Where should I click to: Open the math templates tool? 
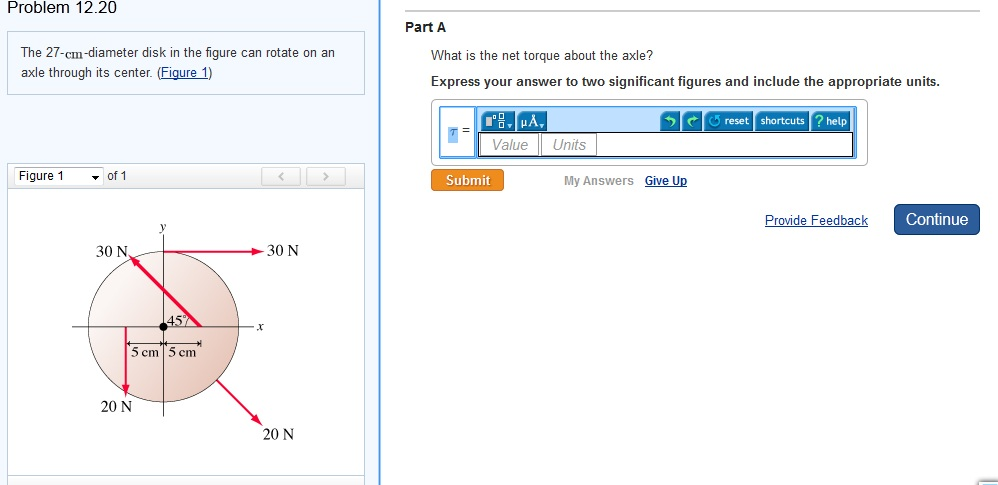(497, 121)
